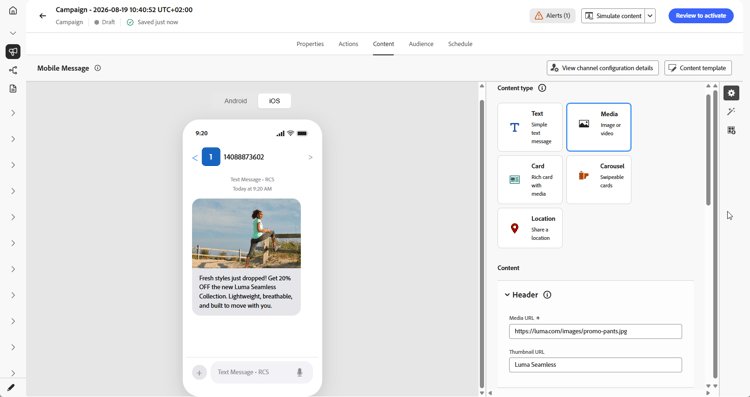Open the Home icon in left sidebar
750x397 pixels.
(x=13, y=10)
